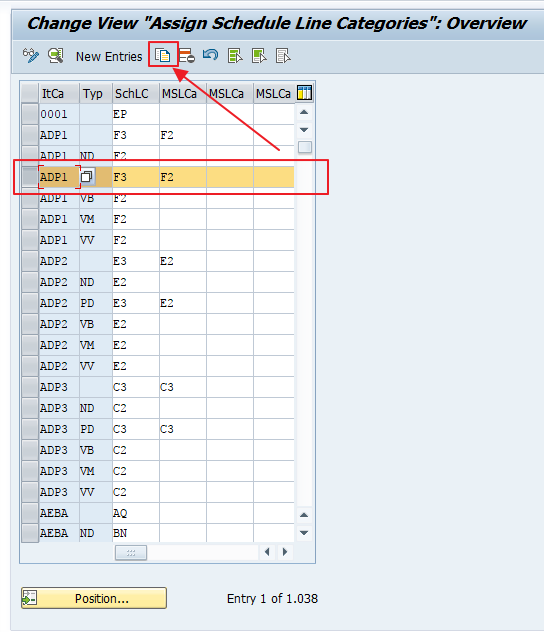Select the ADP3 ND row selector
The width and height of the screenshot is (544, 632).
pos(30,408)
